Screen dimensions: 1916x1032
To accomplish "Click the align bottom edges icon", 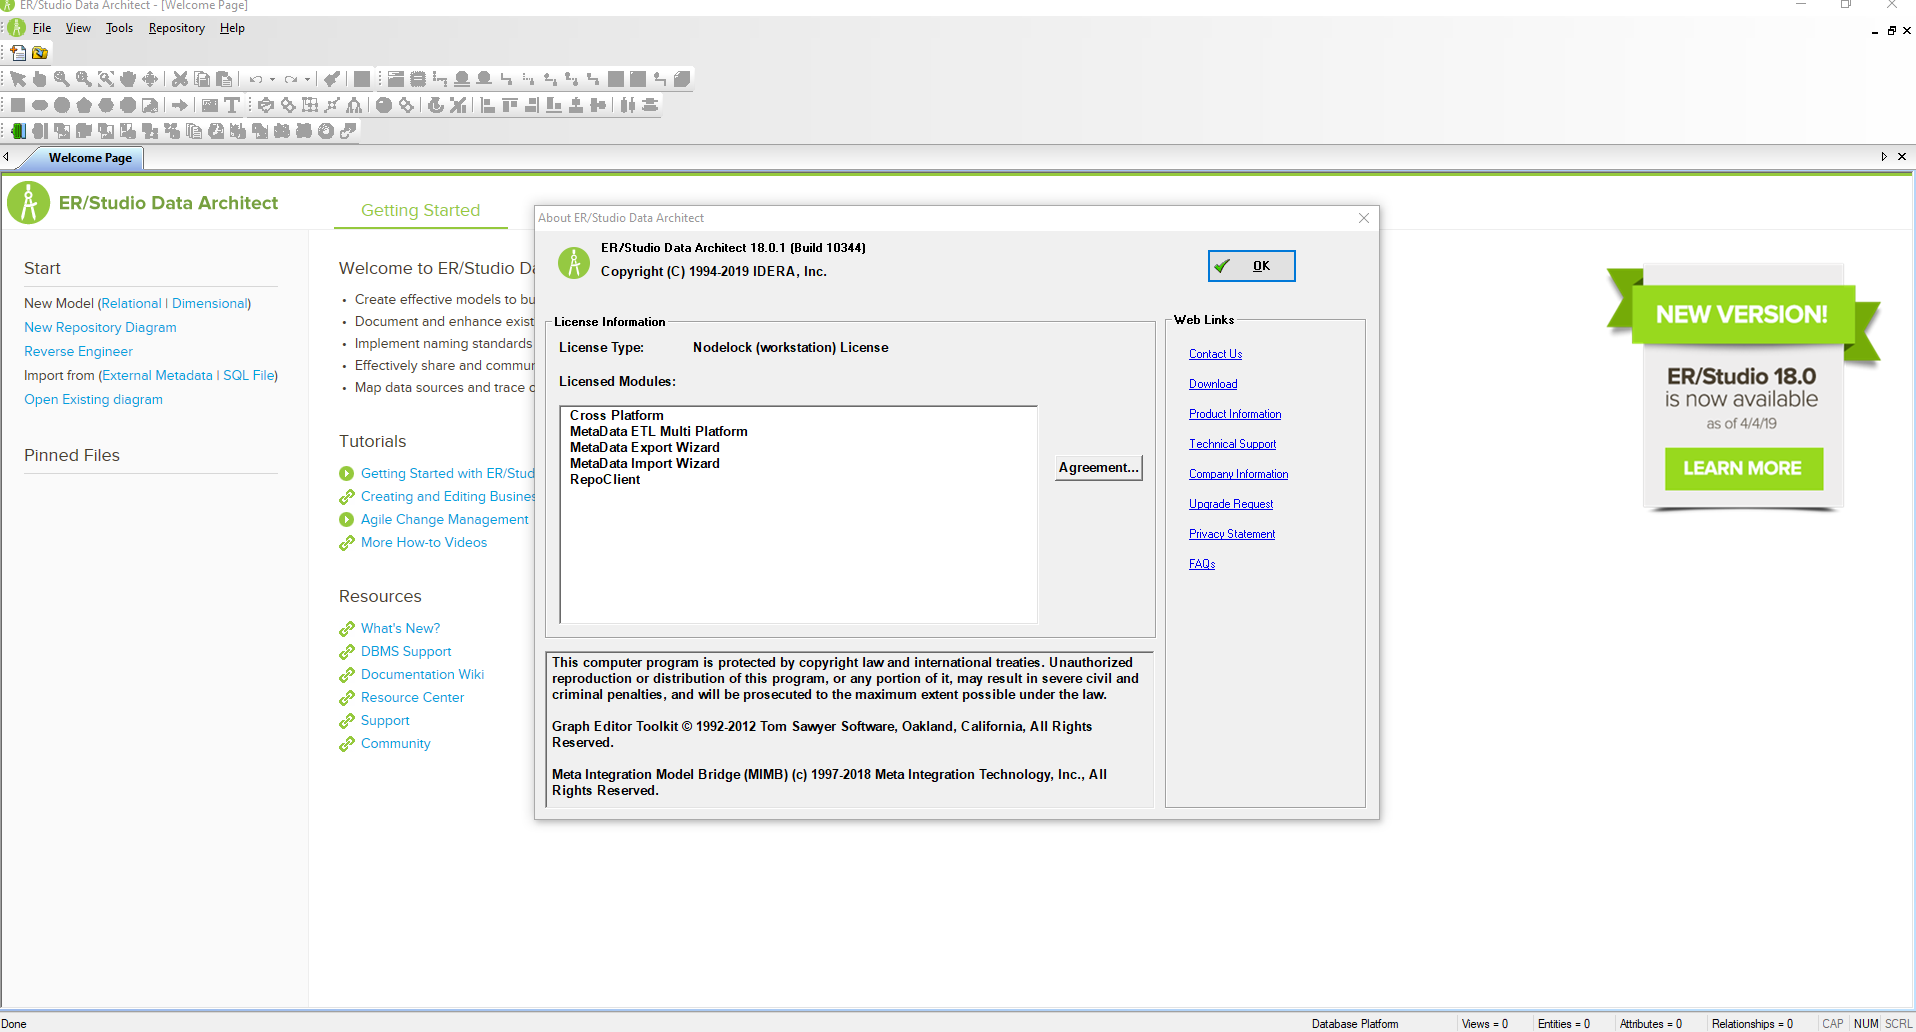I will point(554,105).
